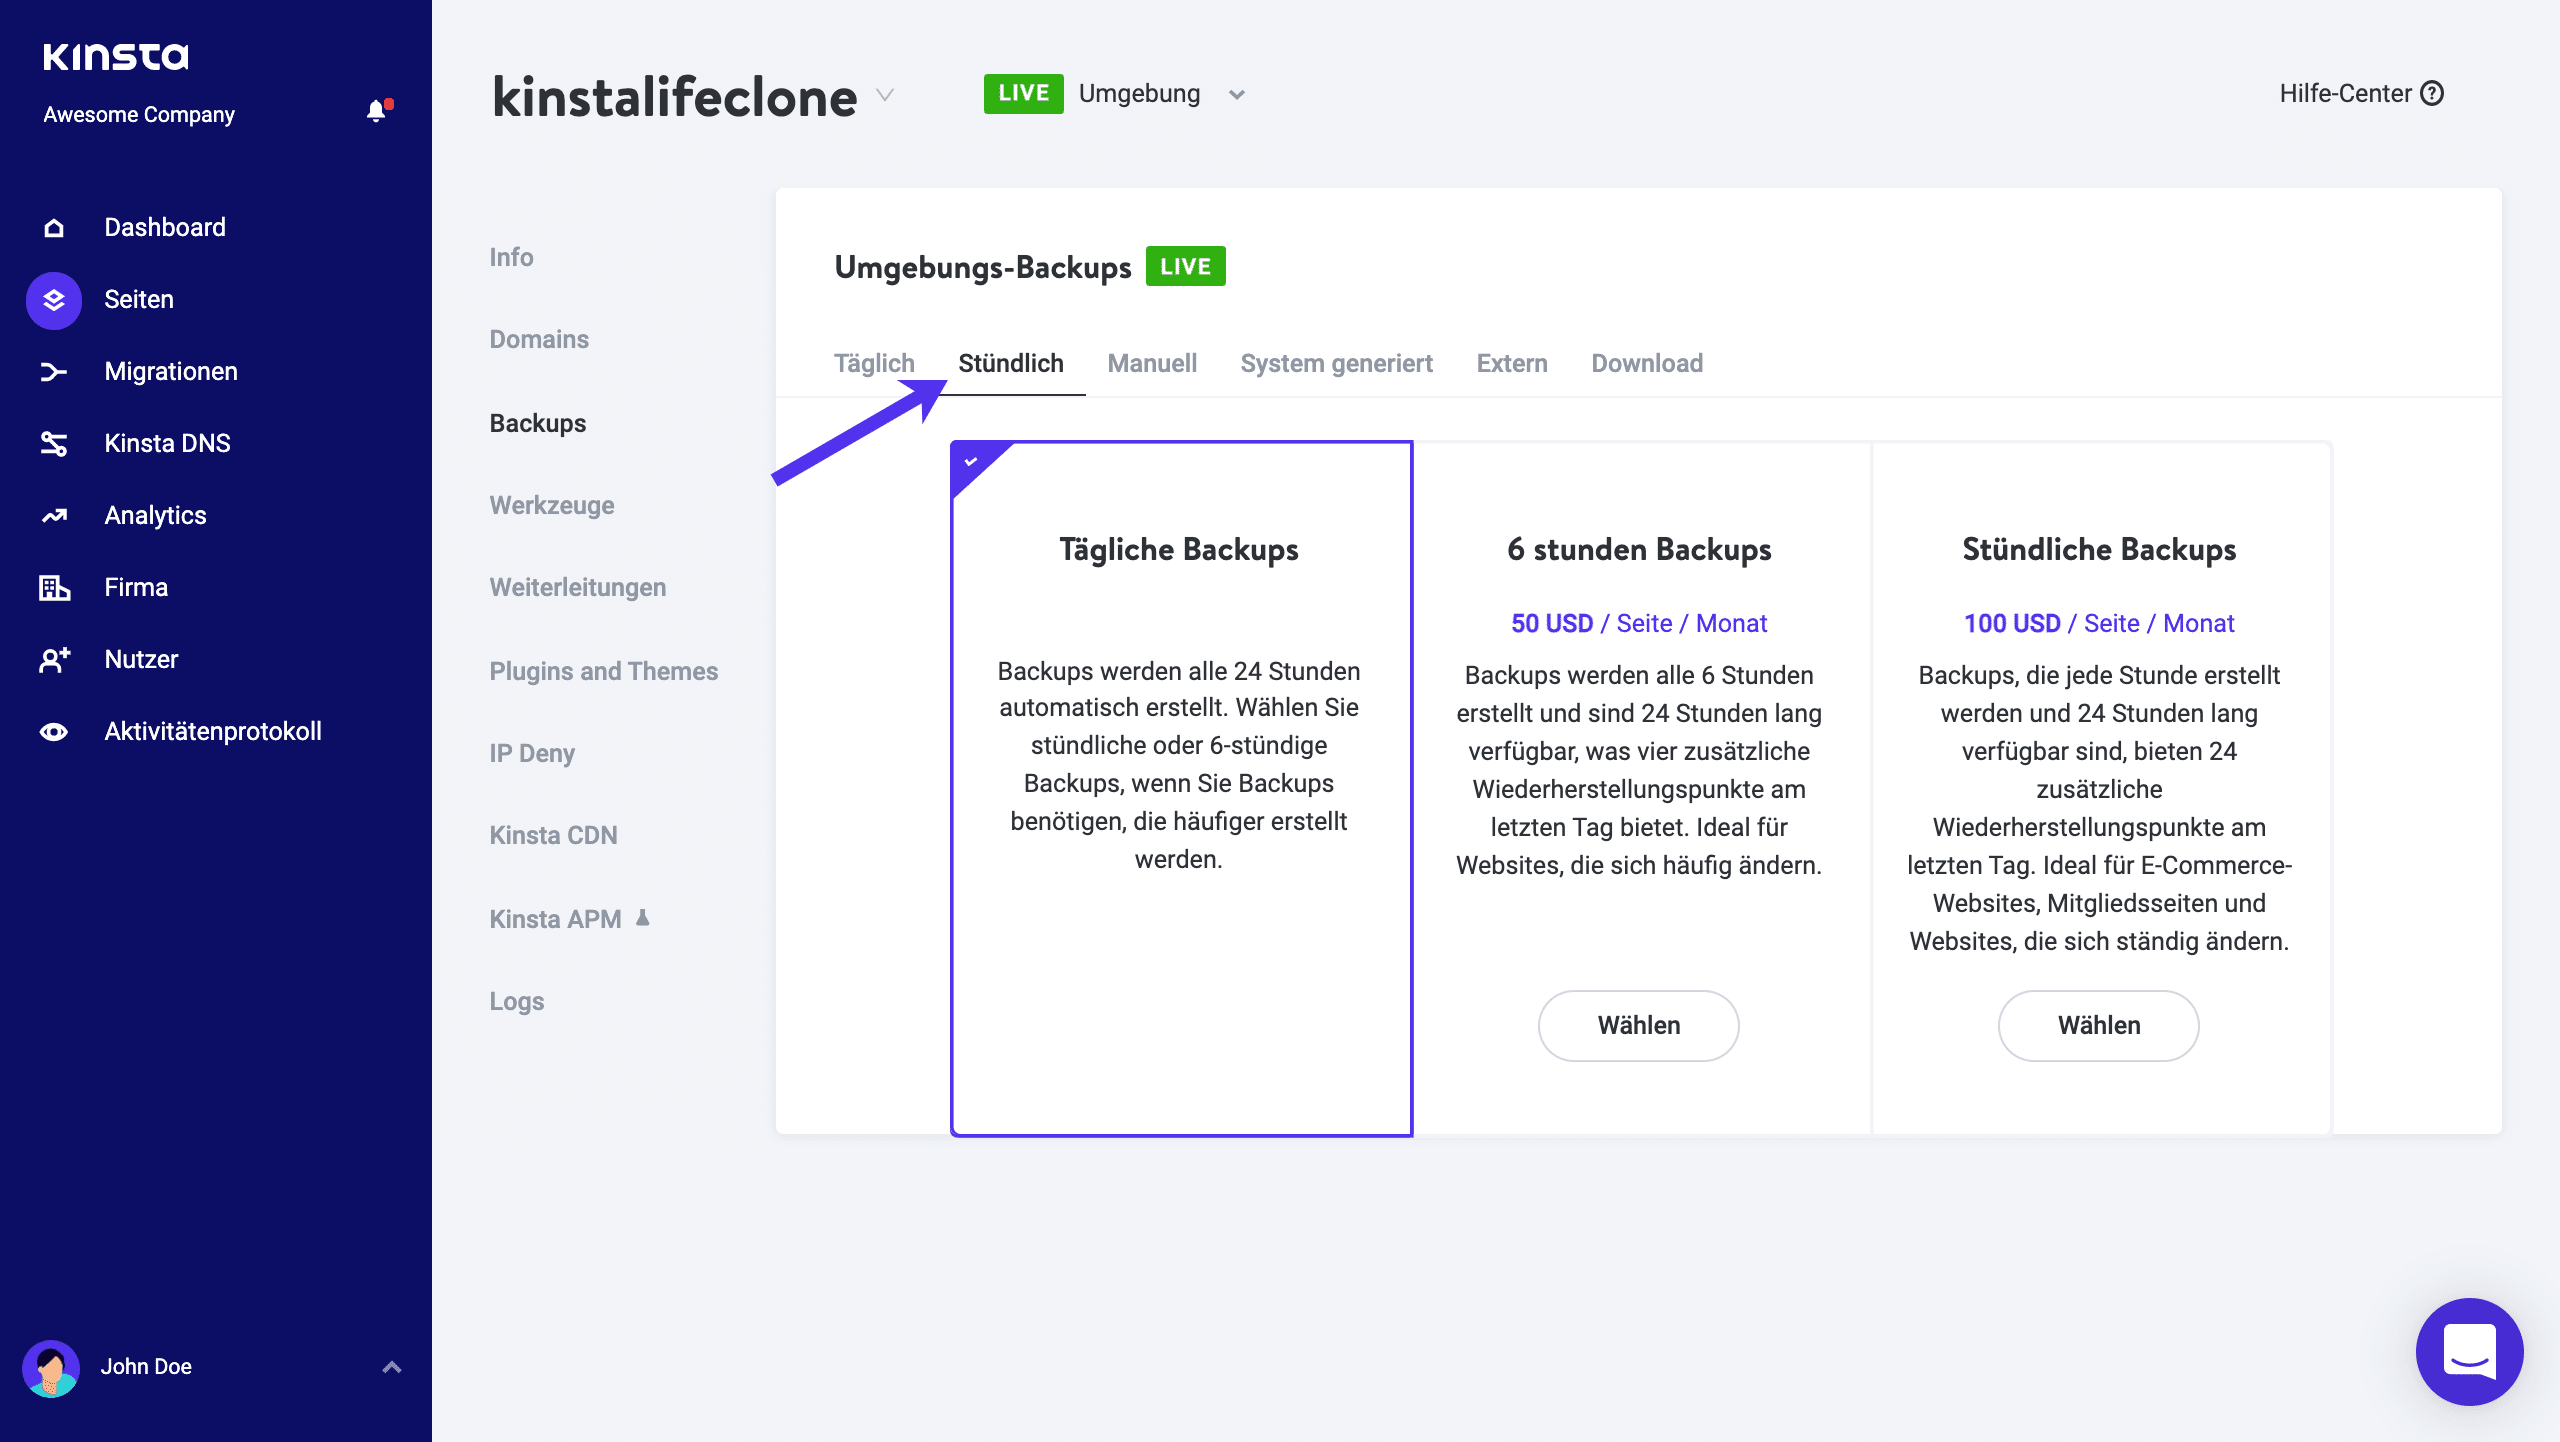Click the Stündliche Backups title

2098,550
